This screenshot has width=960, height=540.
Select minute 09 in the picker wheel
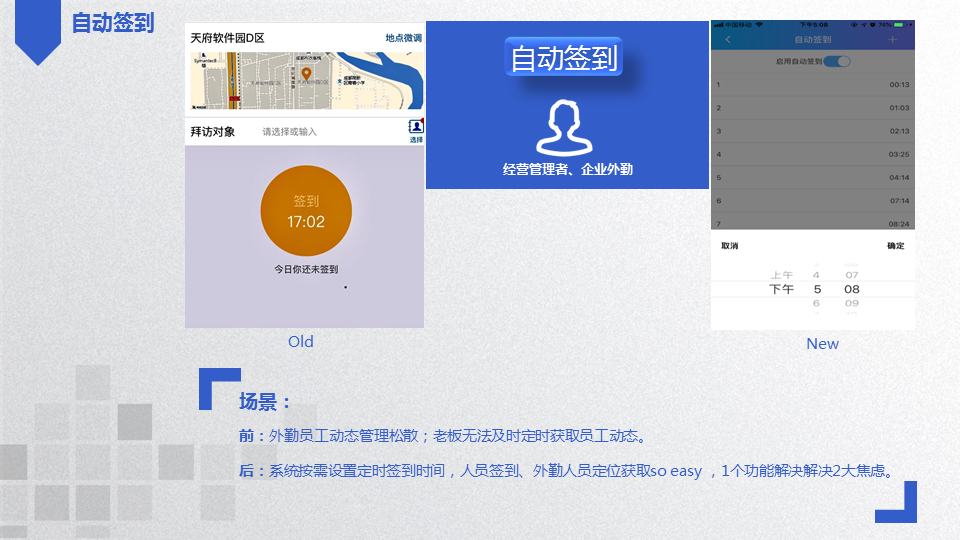click(851, 303)
